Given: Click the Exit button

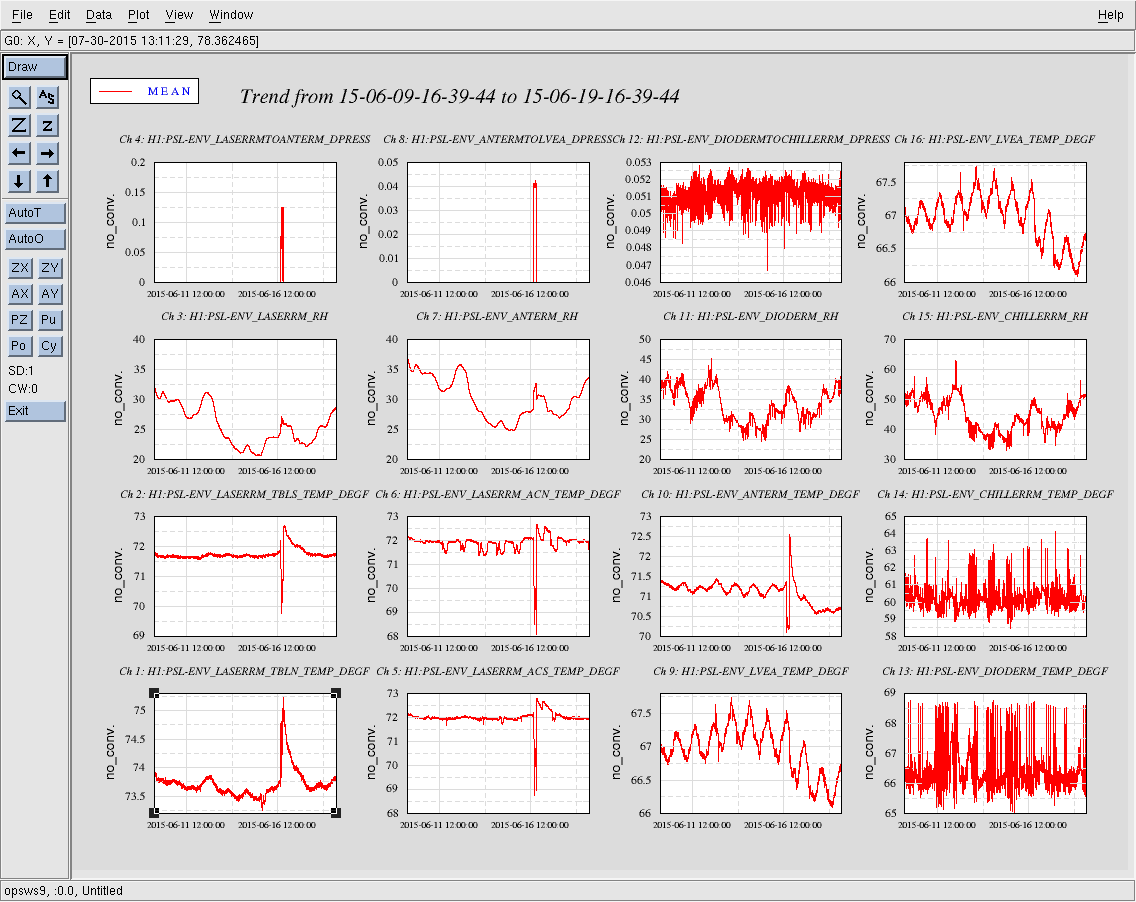Looking at the screenshot, I should click(x=35, y=412).
